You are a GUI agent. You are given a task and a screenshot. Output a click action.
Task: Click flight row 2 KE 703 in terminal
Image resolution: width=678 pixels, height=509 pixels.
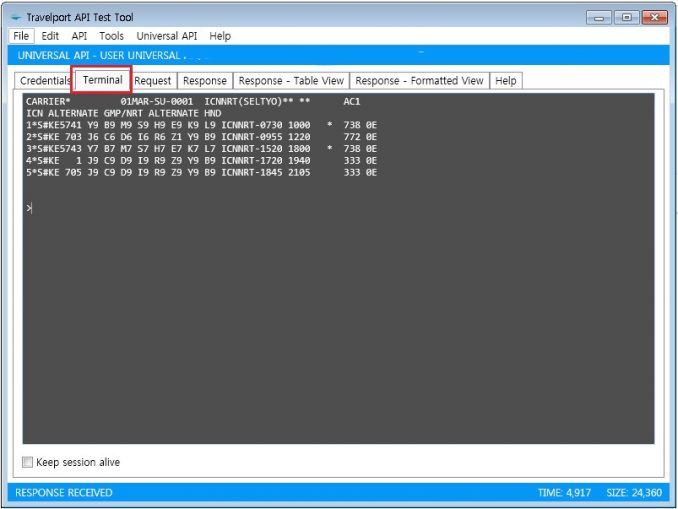pos(201,137)
